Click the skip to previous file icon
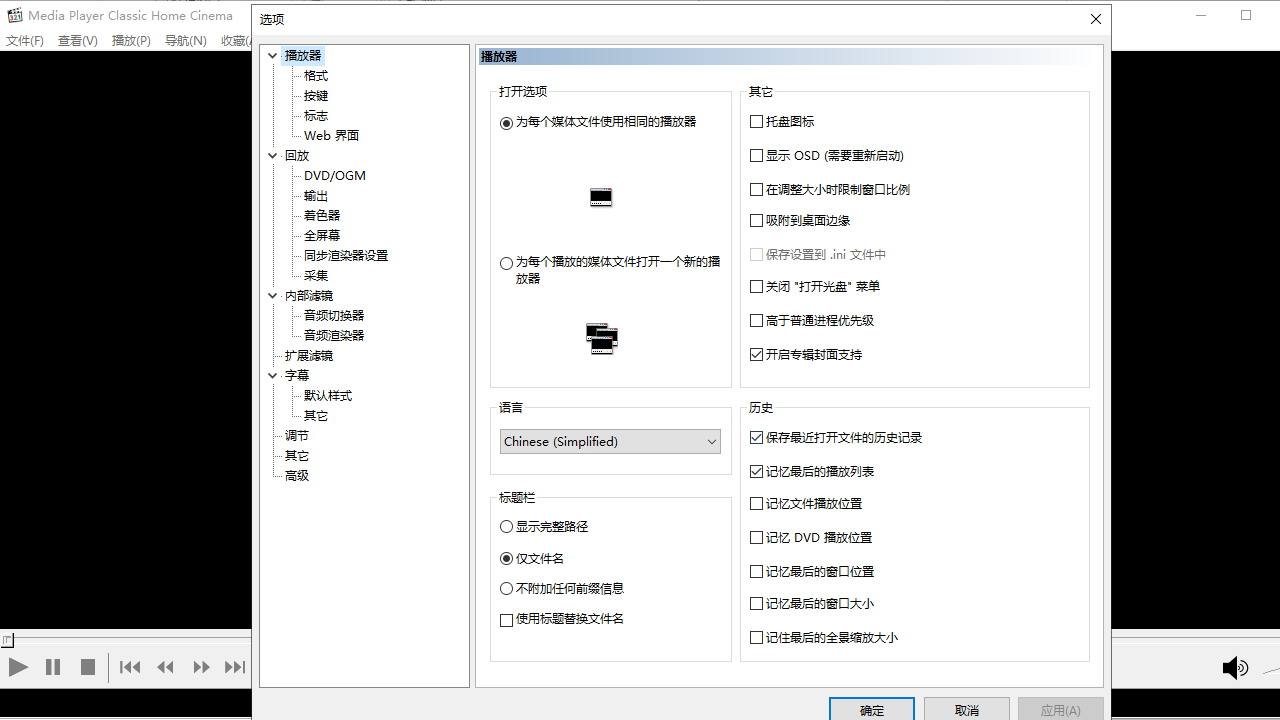Image resolution: width=1280 pixels, height=720 pixels. [130, 667]
